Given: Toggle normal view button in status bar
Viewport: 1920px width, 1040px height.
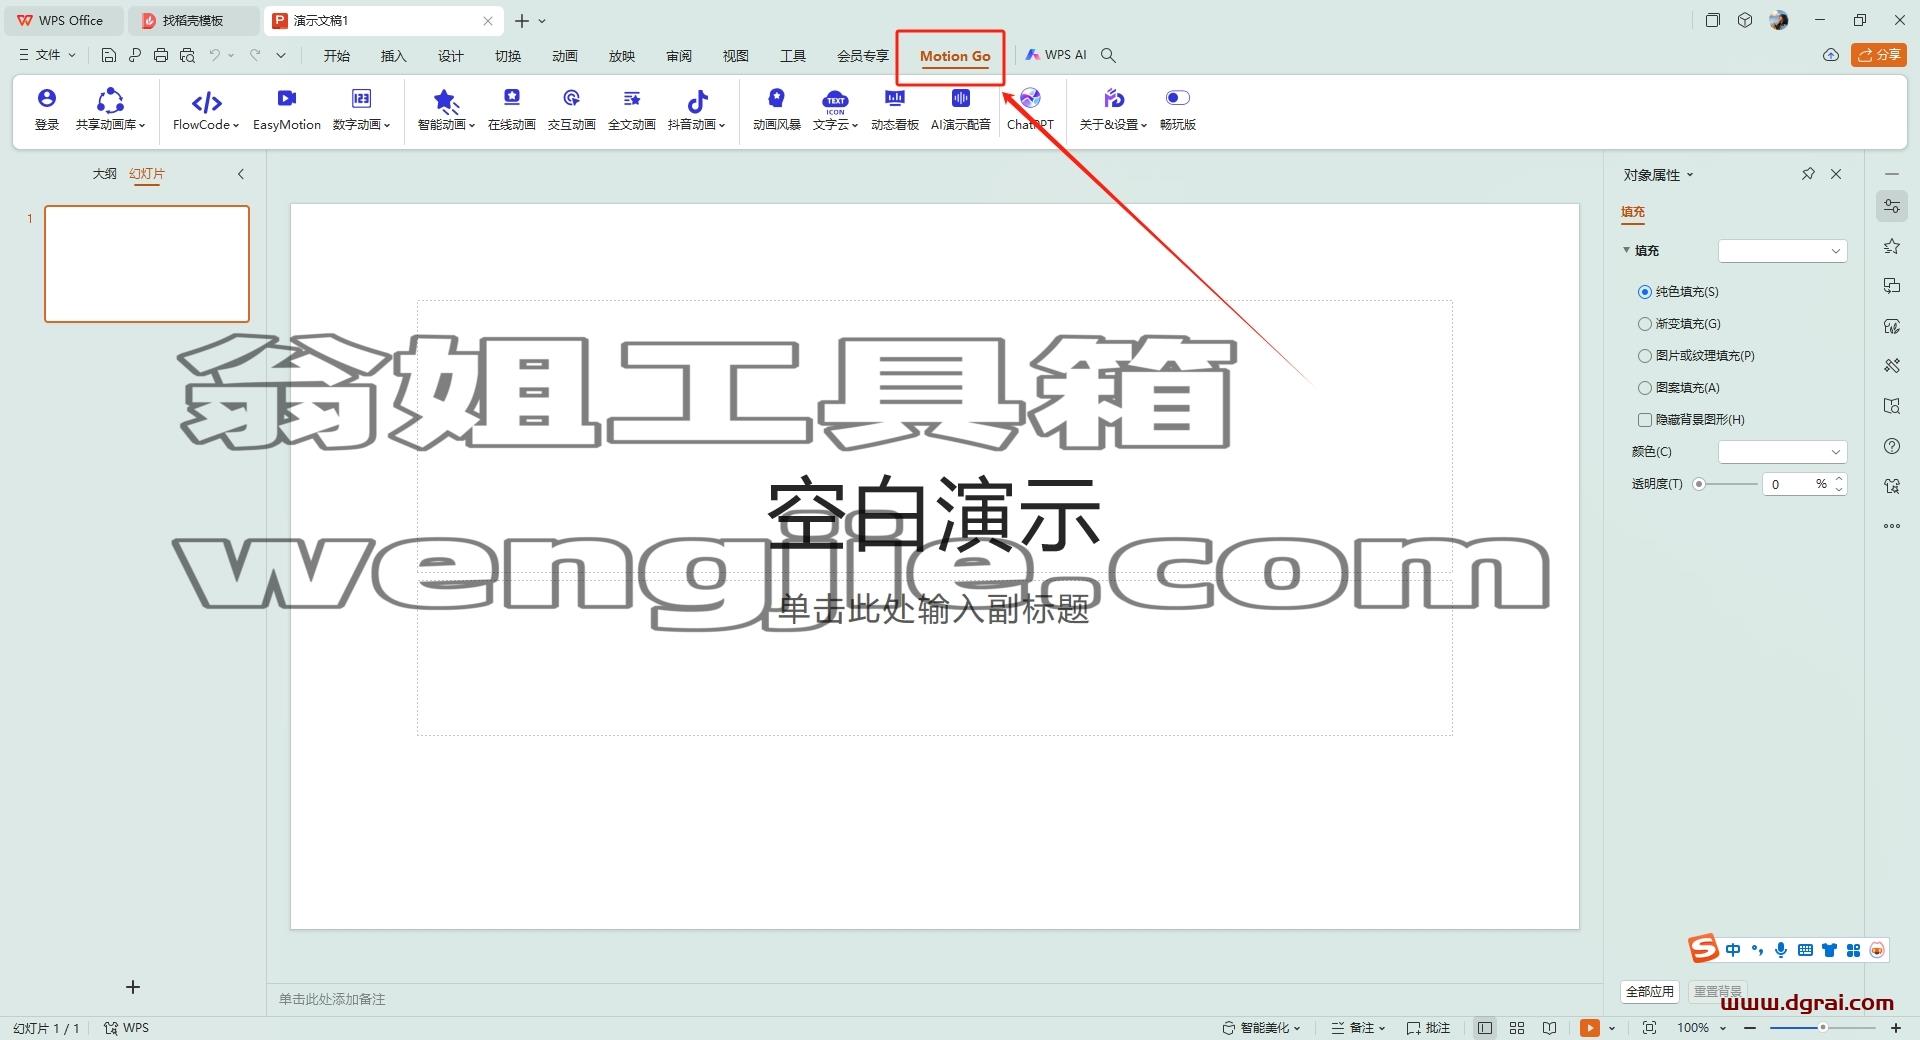Looking at the screenshot, I should pos(1485,1028).
